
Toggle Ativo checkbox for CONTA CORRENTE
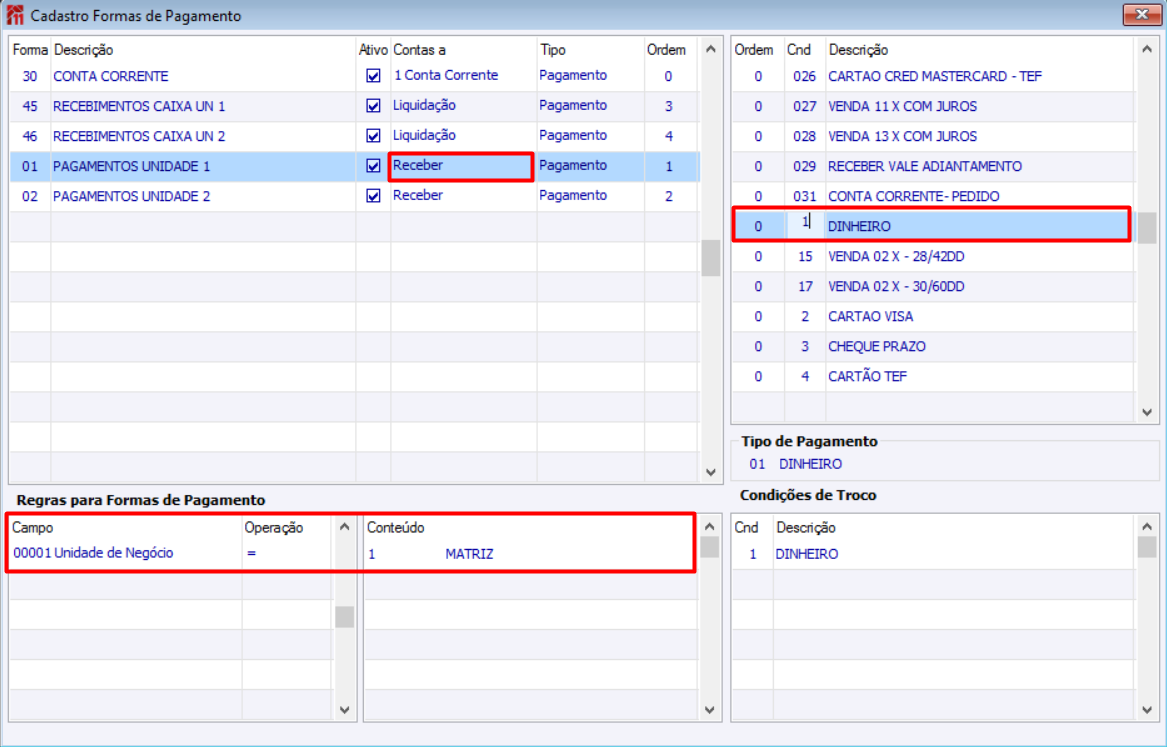pyautogui.click(x=374, y=76)
